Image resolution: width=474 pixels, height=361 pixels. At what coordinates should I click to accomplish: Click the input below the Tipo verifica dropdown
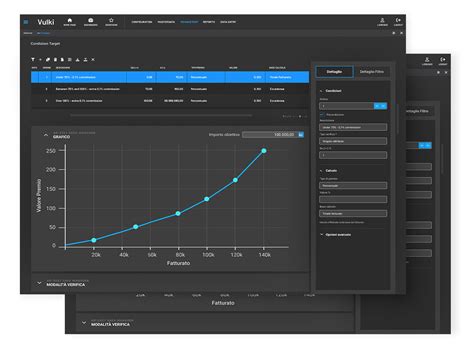tap(353, 155)
